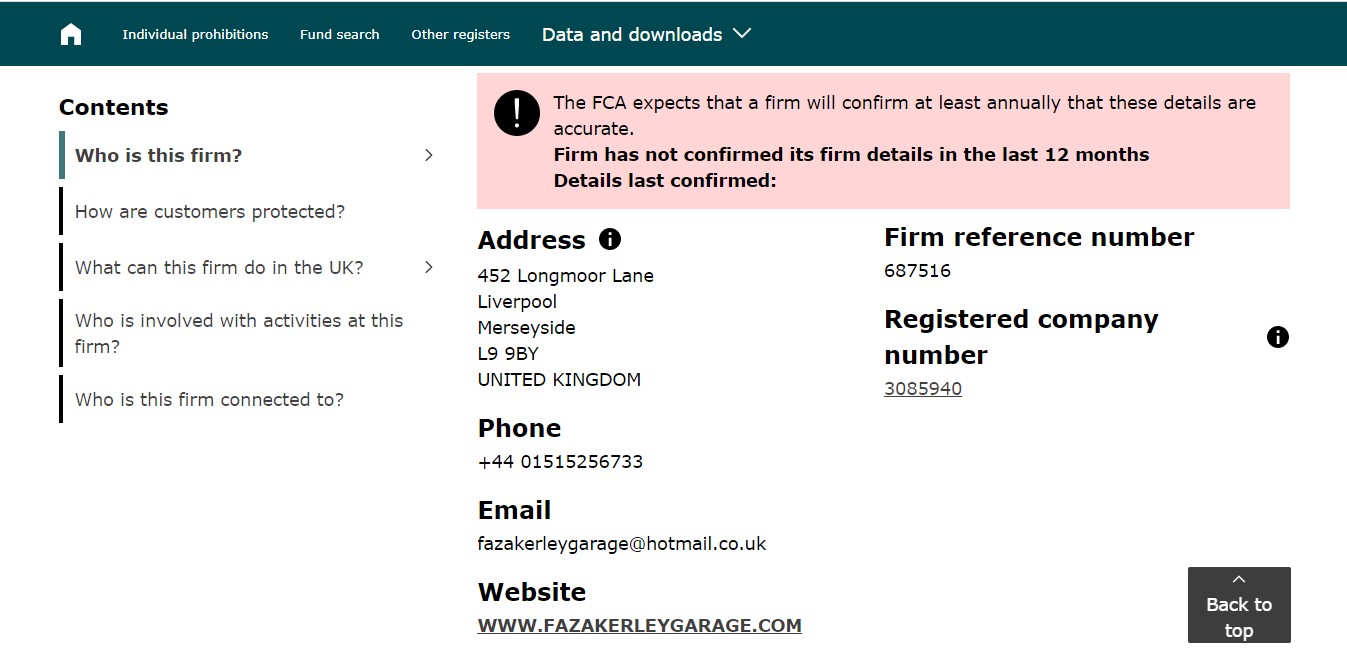This screenshot has height=657, width=1347.
Task: Open info icon next to Address heading
Action: 610,239
